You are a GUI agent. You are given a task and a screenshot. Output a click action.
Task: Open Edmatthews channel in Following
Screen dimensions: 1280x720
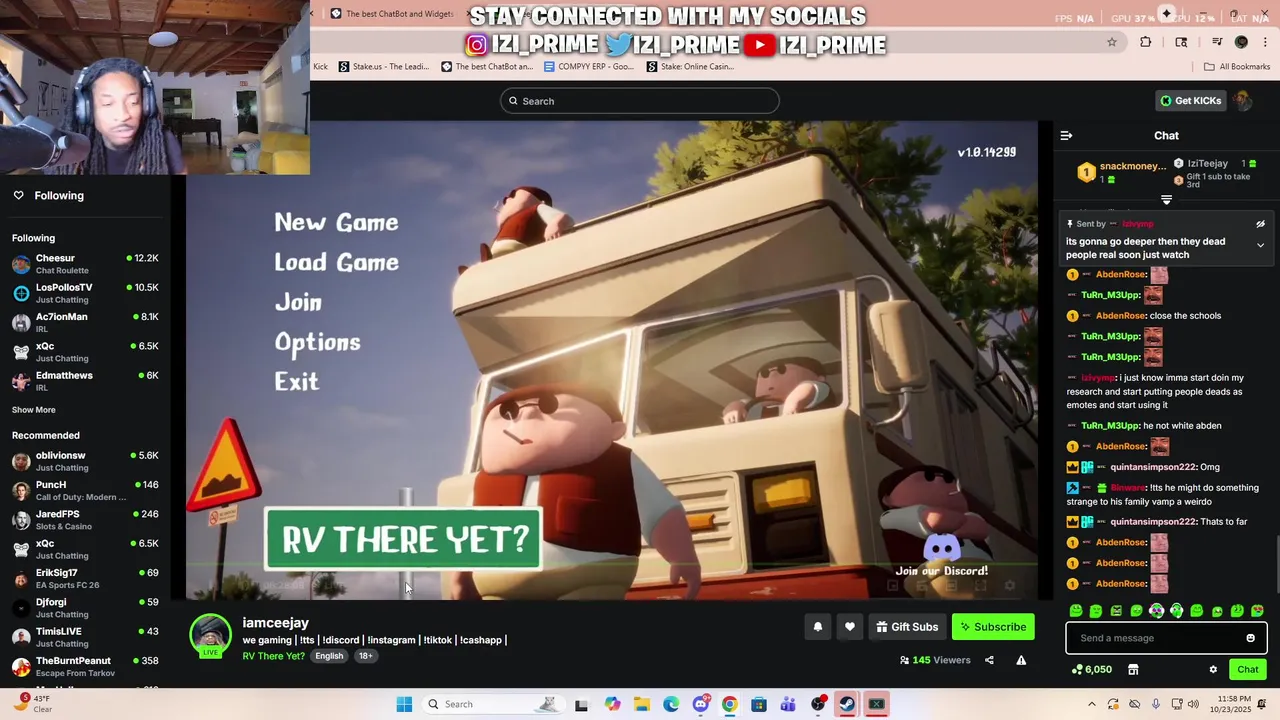pos(85,381)
